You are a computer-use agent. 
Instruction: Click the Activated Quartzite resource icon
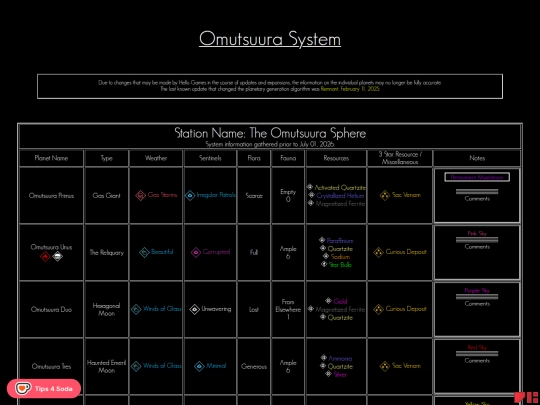[310, 187]
